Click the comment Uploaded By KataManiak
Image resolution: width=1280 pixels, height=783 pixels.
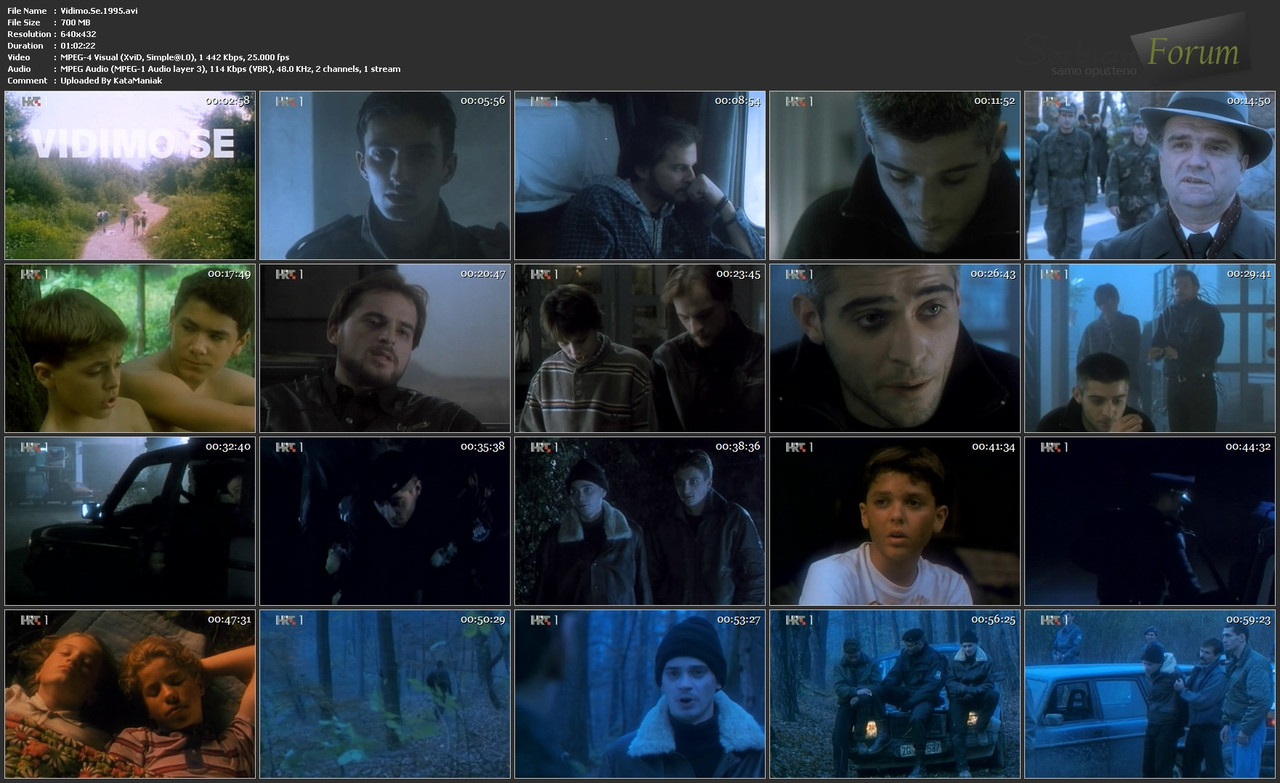coord(111,81)
